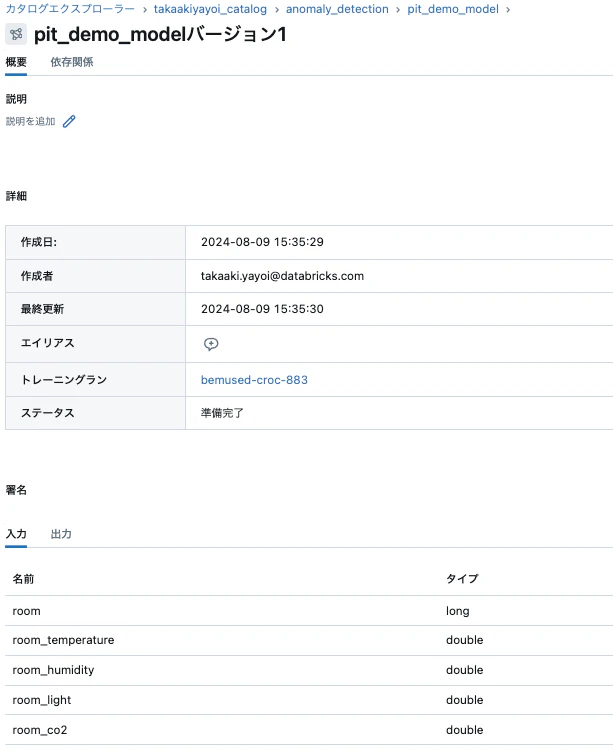Image resolution: width=613 pixels, height=751 pixels.
Task: Click the double type of room_temperature
Action: (x=465, y=640)
